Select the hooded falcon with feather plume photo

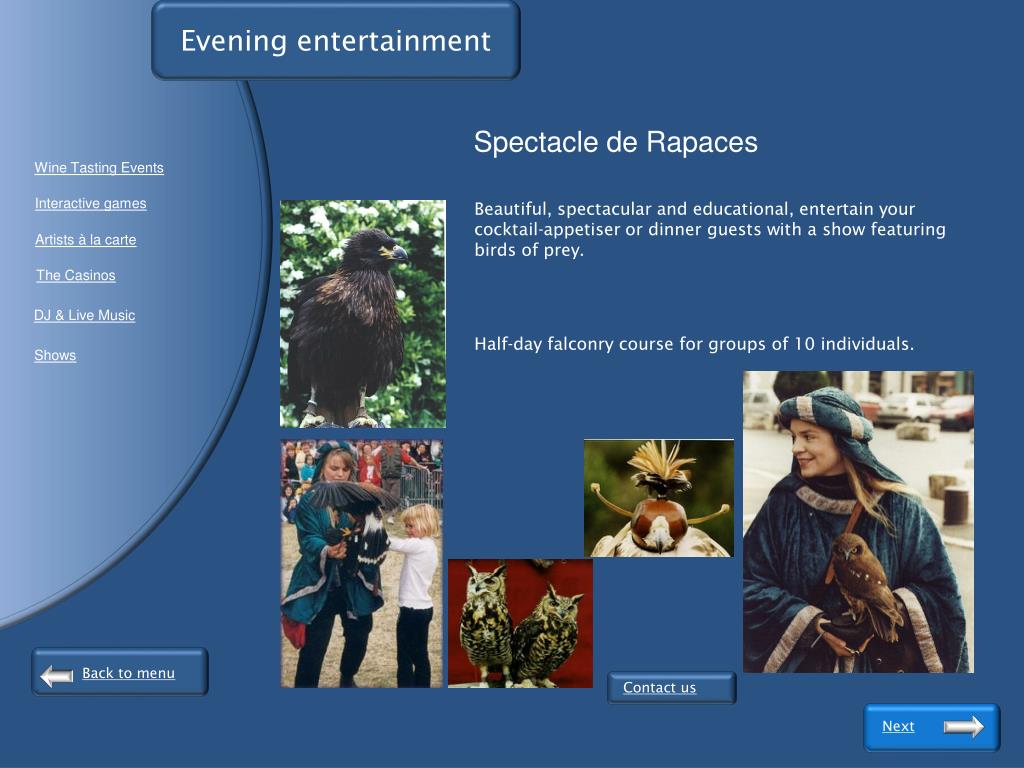tap(659, 498)
